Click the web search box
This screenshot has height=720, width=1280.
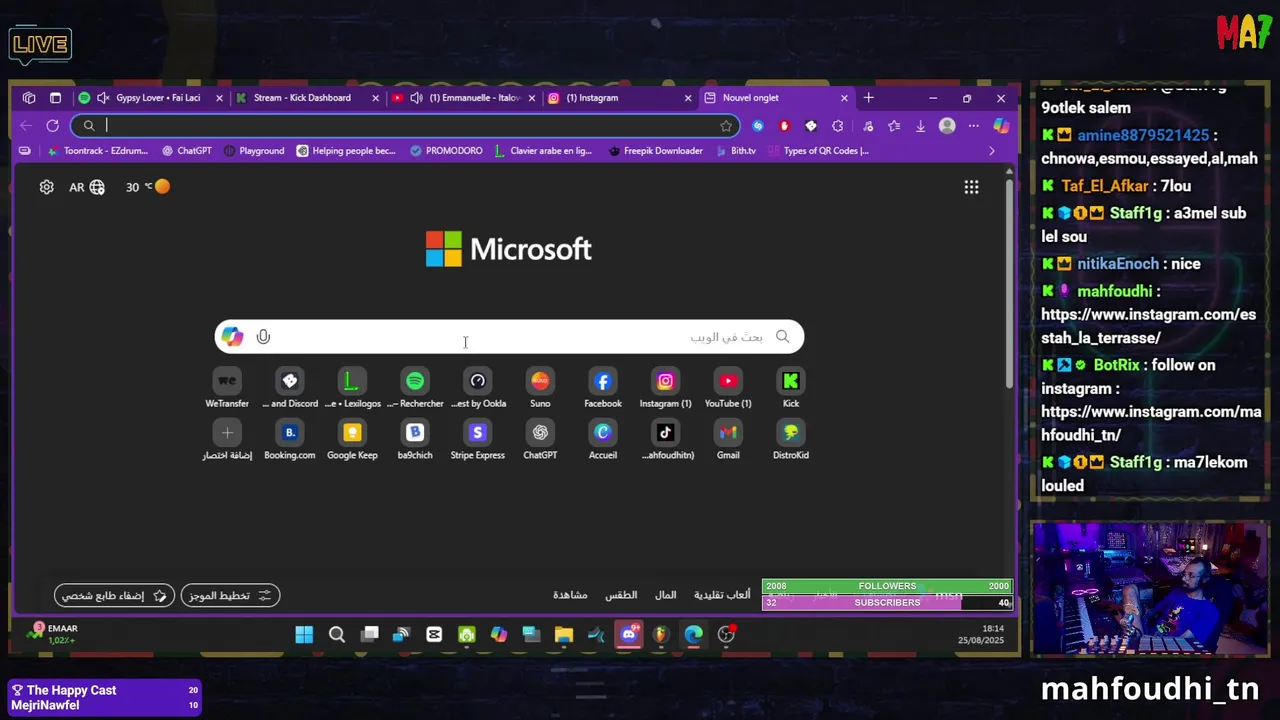click(509, 337)
